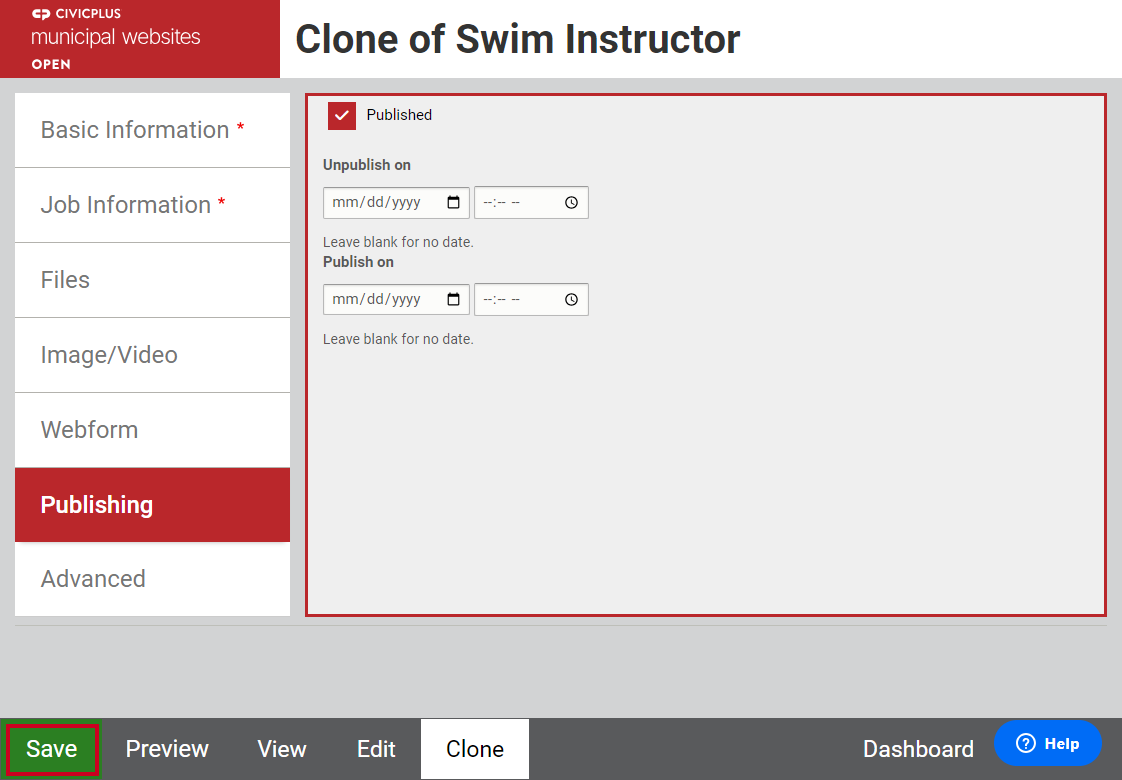The width and height of the screenshot is (1122, 780).
Task: Select Edit in the bottom toolbar
Action: (376, 749)
